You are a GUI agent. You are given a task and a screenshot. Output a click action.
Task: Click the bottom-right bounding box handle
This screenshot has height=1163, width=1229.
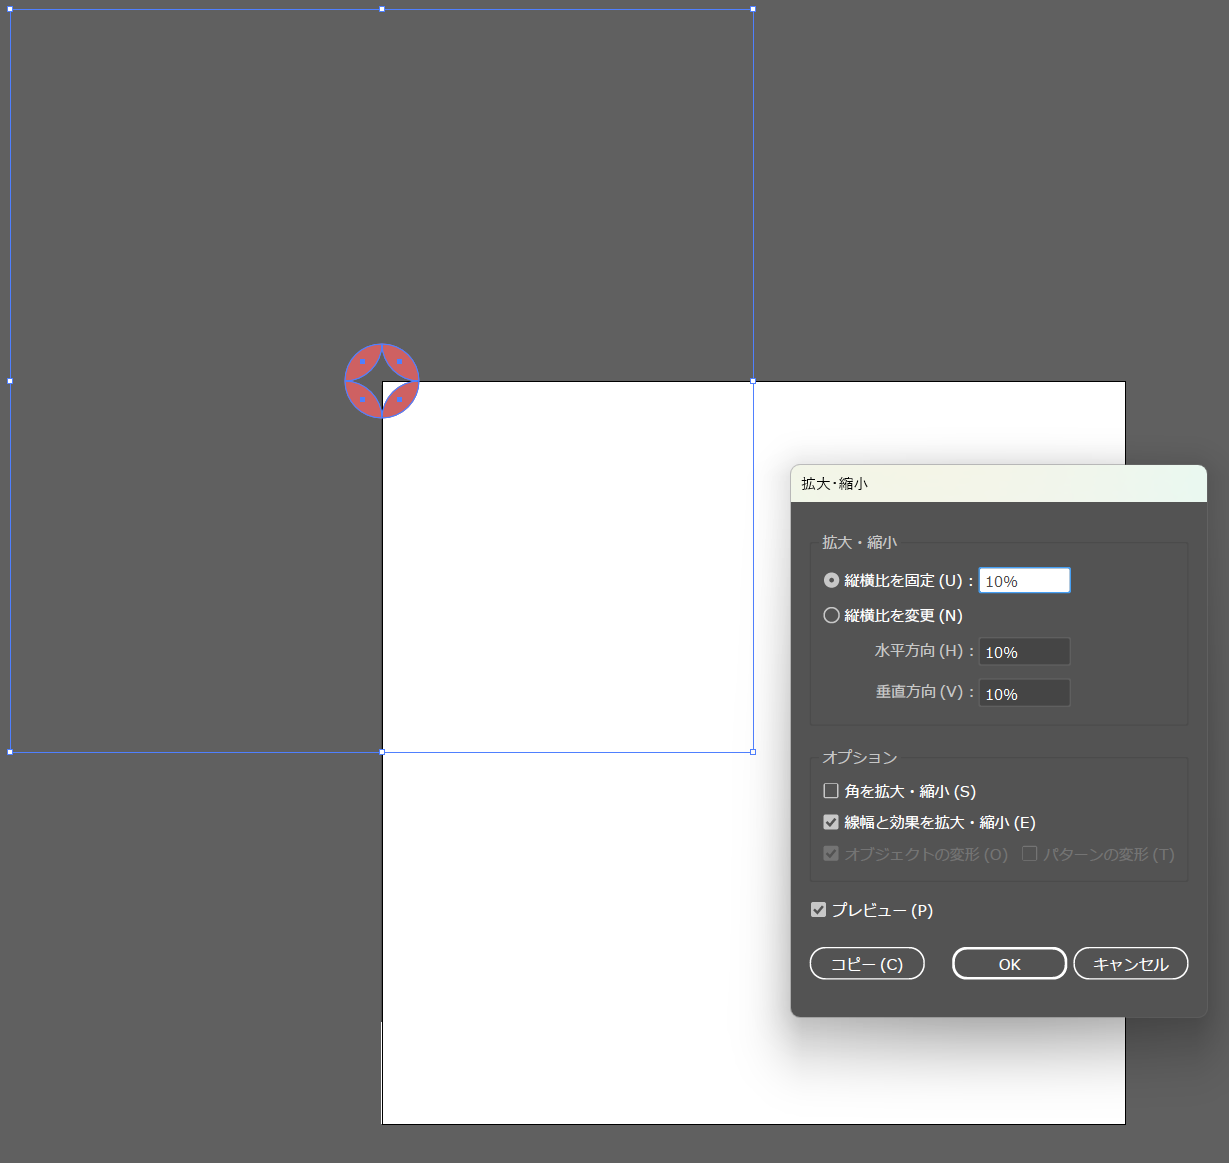(x=753, y=752)
